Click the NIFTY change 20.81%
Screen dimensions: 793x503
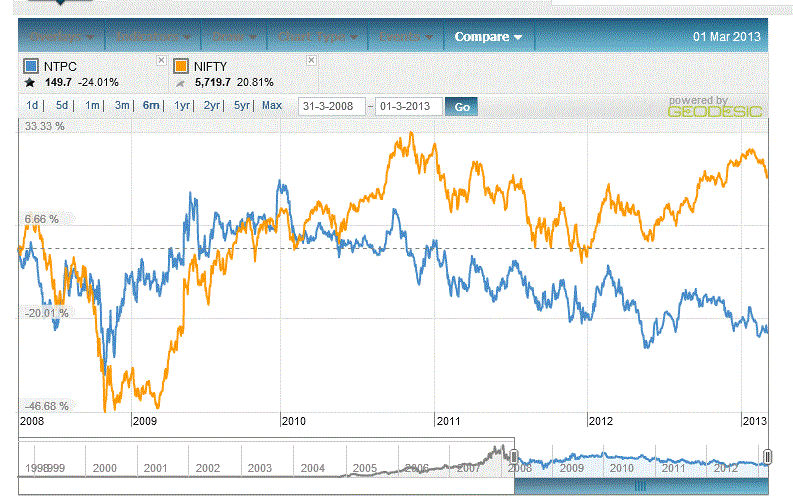255,82
